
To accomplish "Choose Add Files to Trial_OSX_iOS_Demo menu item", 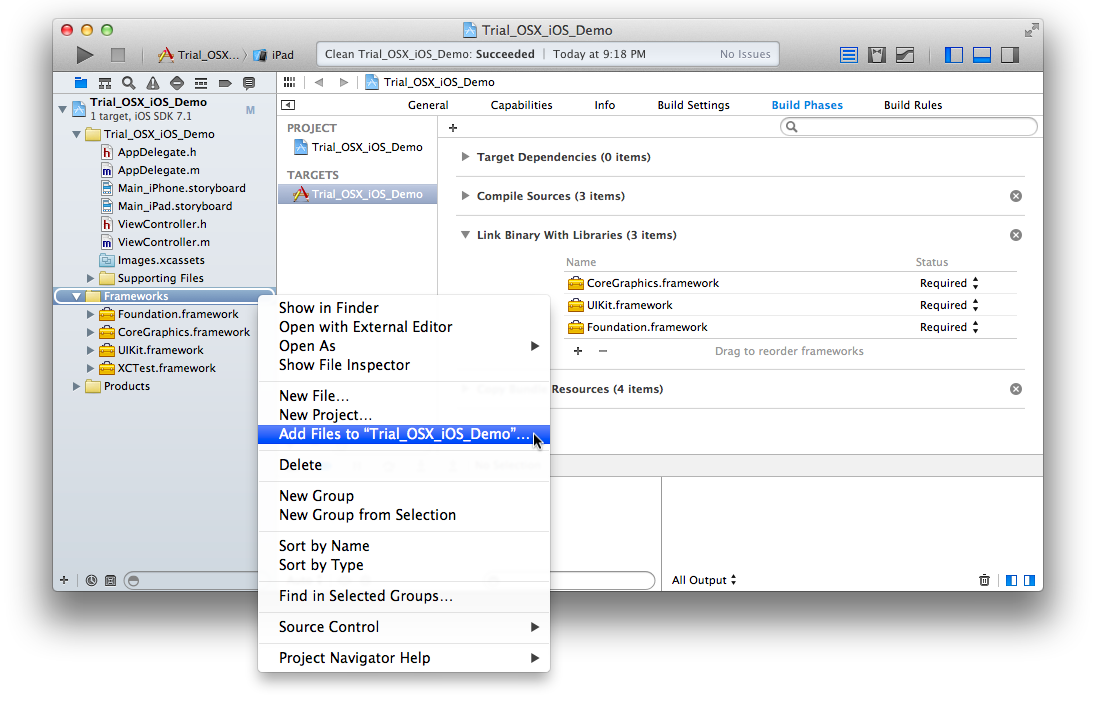I will pyautogui.click(x=404, y=434).
